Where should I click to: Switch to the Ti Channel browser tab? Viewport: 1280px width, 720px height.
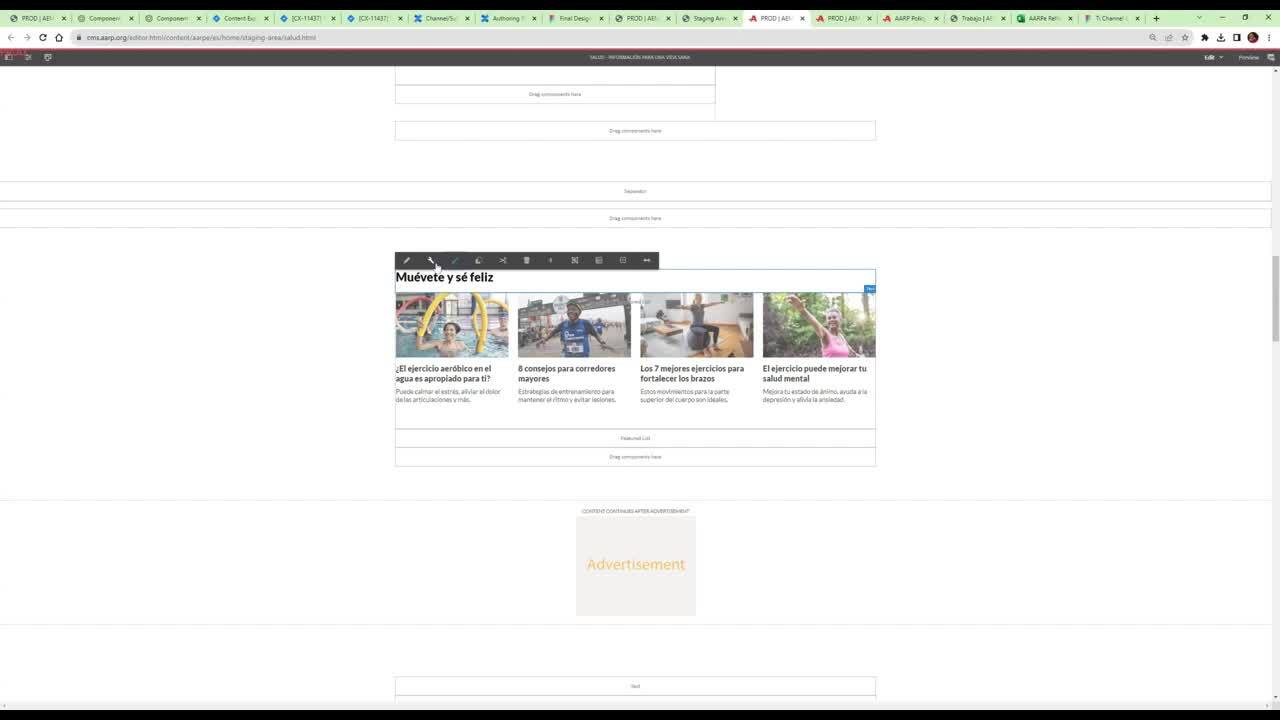click(1111, 18)
